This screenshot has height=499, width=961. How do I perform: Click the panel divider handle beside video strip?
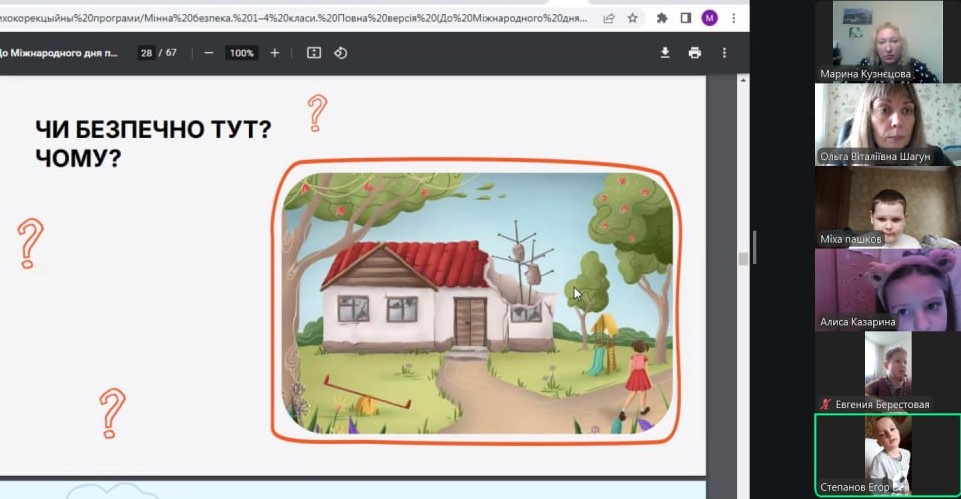(754, 246)
